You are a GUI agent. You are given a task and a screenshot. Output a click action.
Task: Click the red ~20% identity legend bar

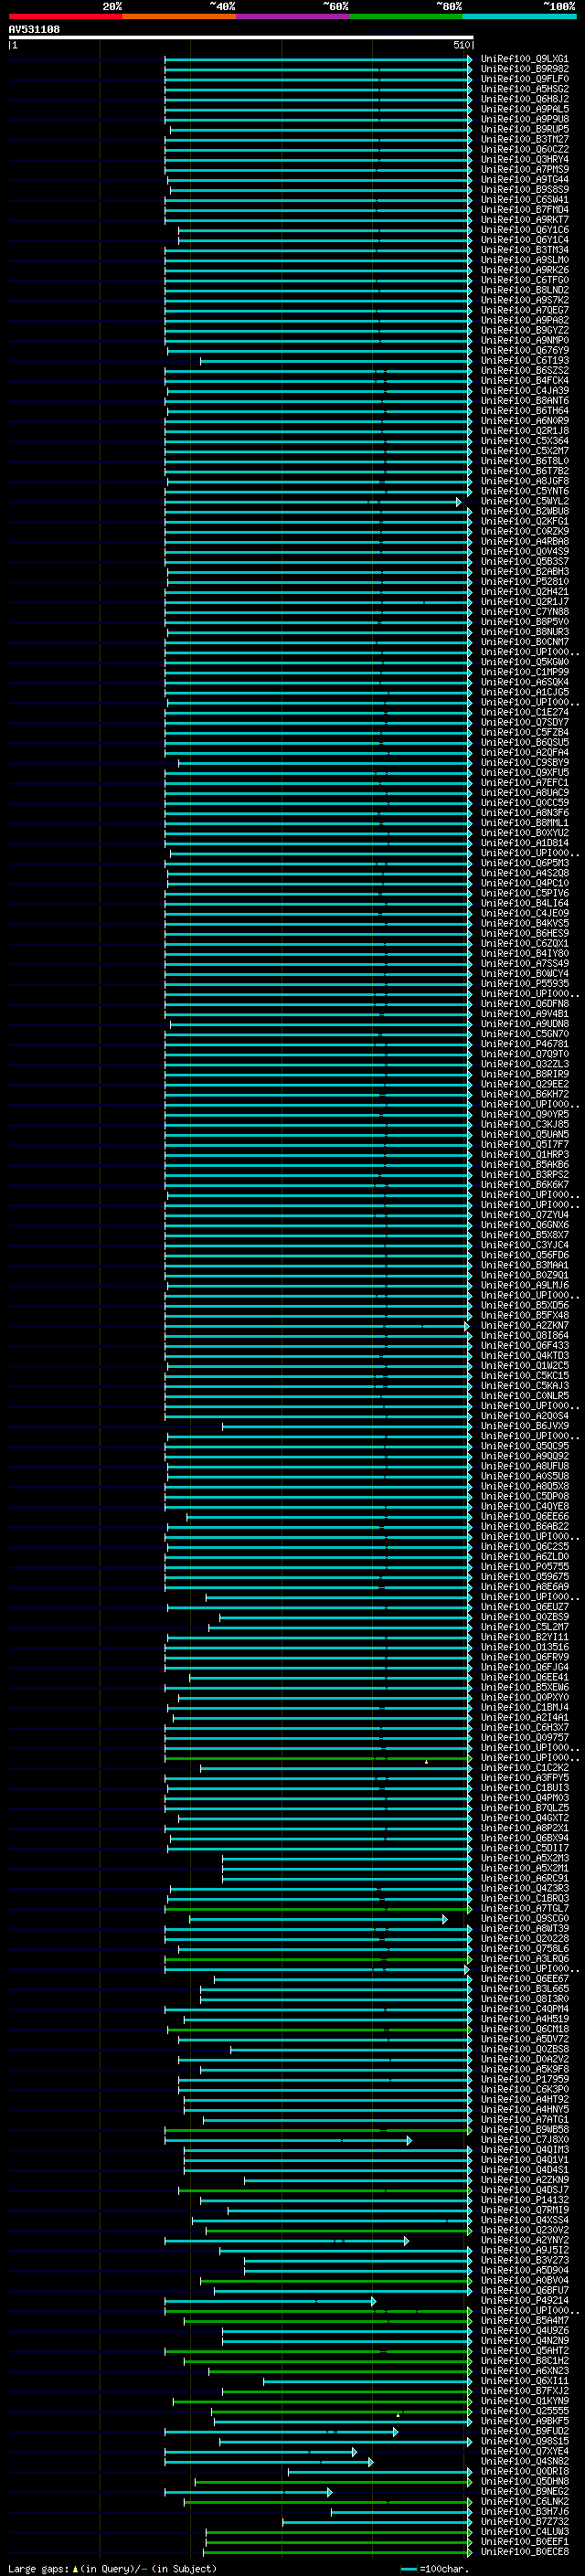65,16
